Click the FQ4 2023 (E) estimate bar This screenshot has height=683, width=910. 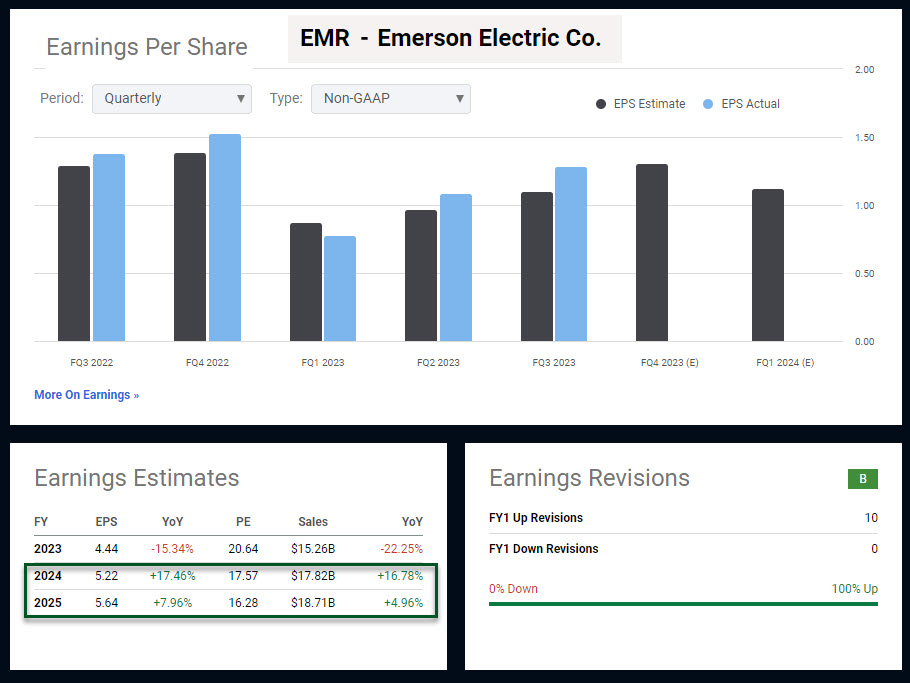[x=652, y=253]
